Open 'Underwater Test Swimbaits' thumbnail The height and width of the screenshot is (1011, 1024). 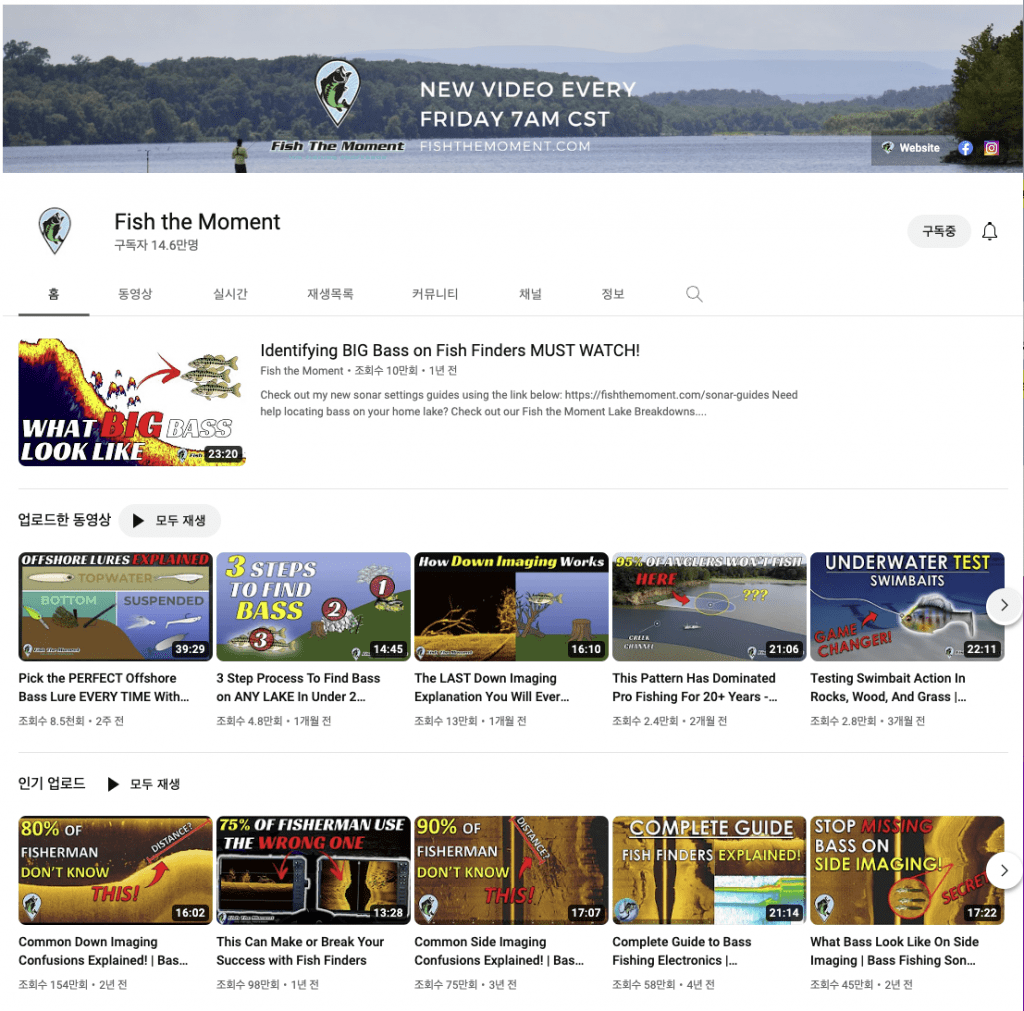[x=907, y=607]
